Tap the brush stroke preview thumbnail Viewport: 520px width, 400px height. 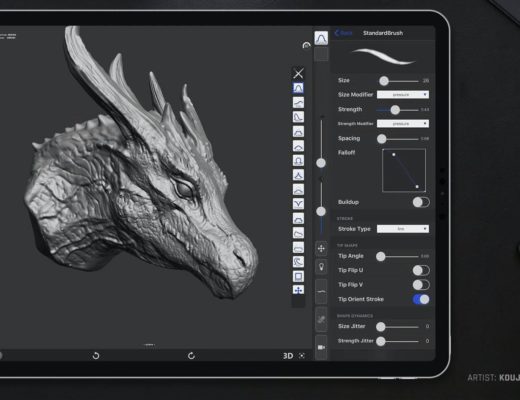click(x=384, y=56)
